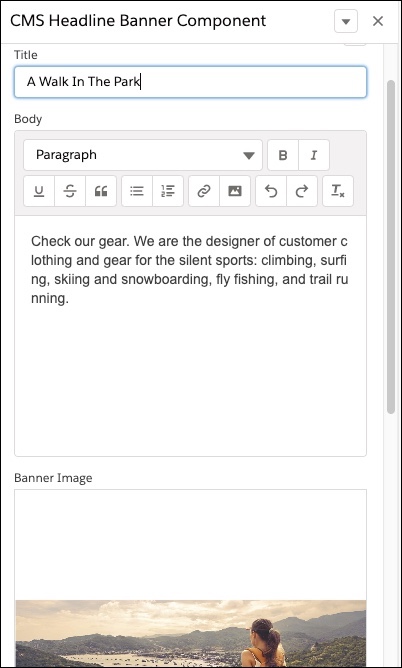The height and width of the screenshot is (668, 402).
Task: Apply strikethrough formatting
Action: point(70,191)
